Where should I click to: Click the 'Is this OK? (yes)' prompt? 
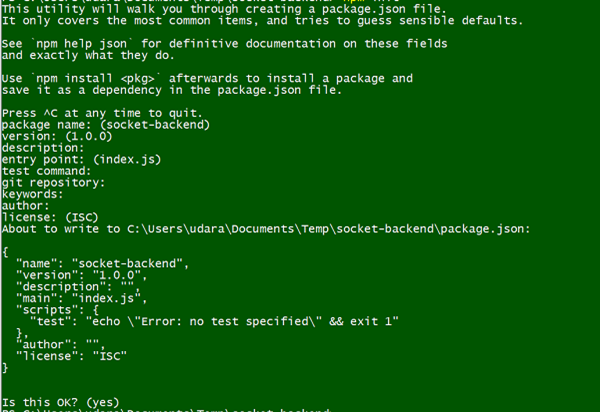click(60, 402)
